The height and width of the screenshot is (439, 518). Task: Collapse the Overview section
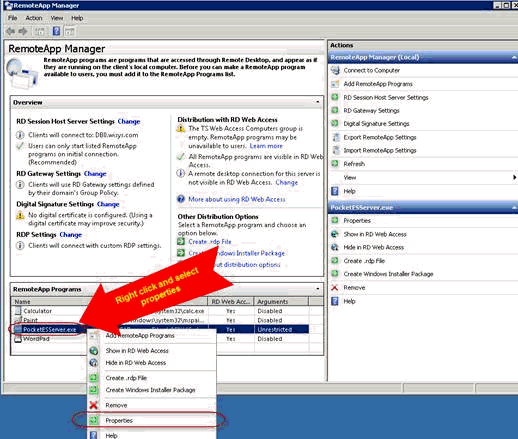[318, 102]
